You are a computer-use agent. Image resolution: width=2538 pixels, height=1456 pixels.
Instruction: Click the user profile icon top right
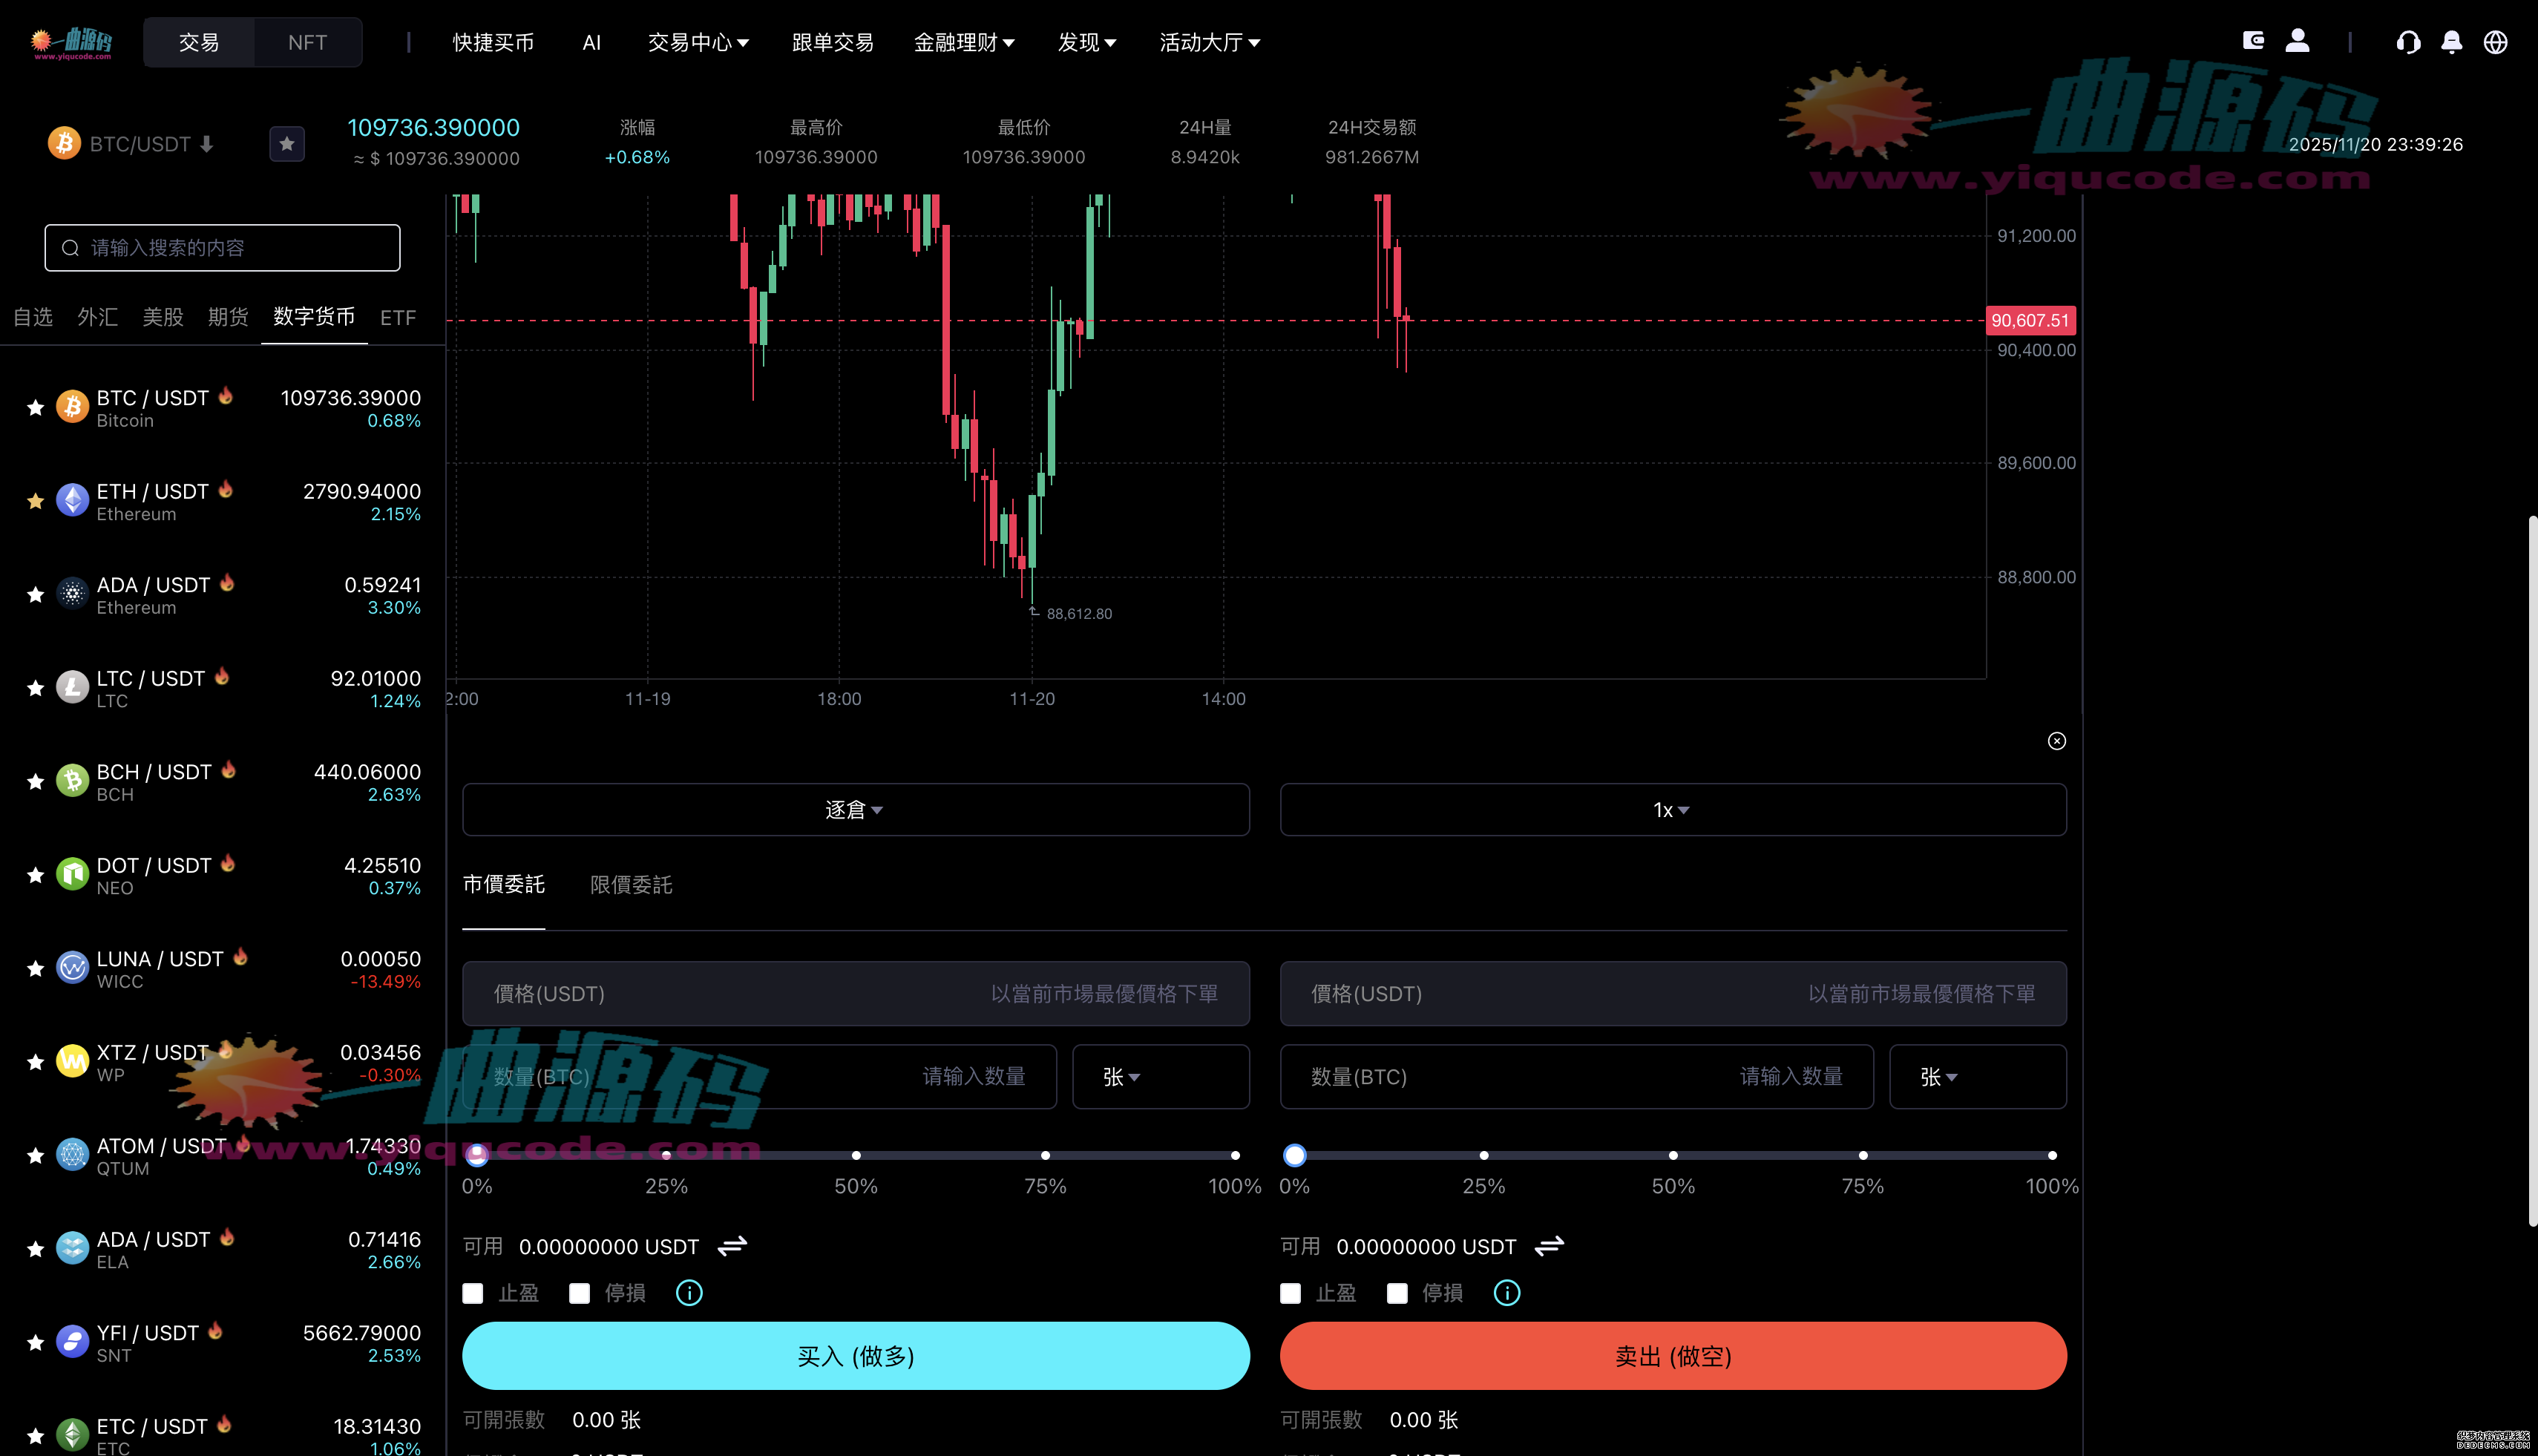pos(2297,40)
